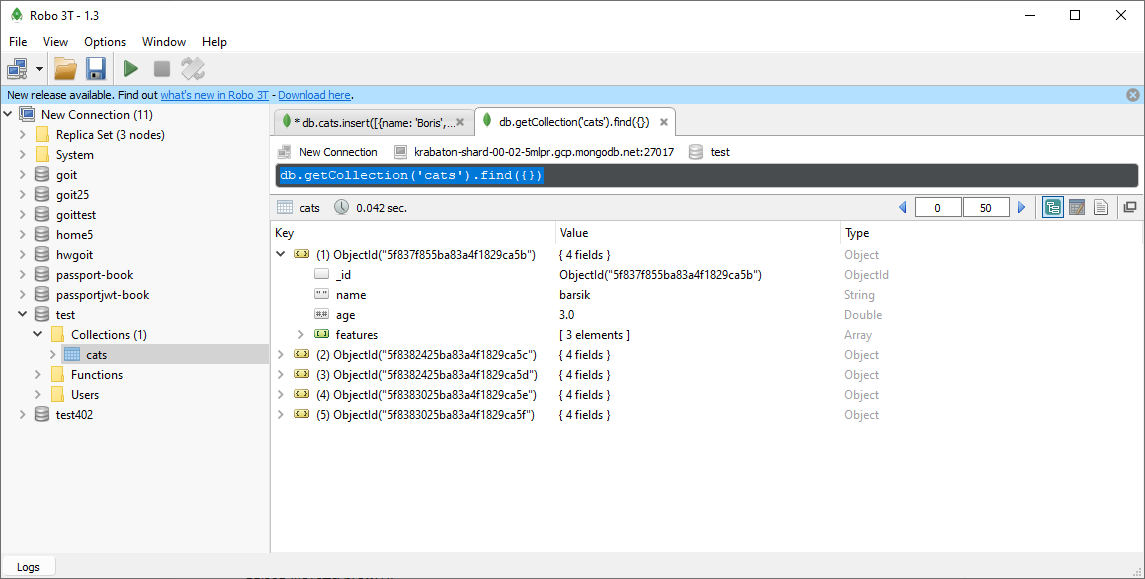The height and width of the screenshot is (579, 1145).
Task: Collapse the Collections (1) folder
Action: click(38, 334)
